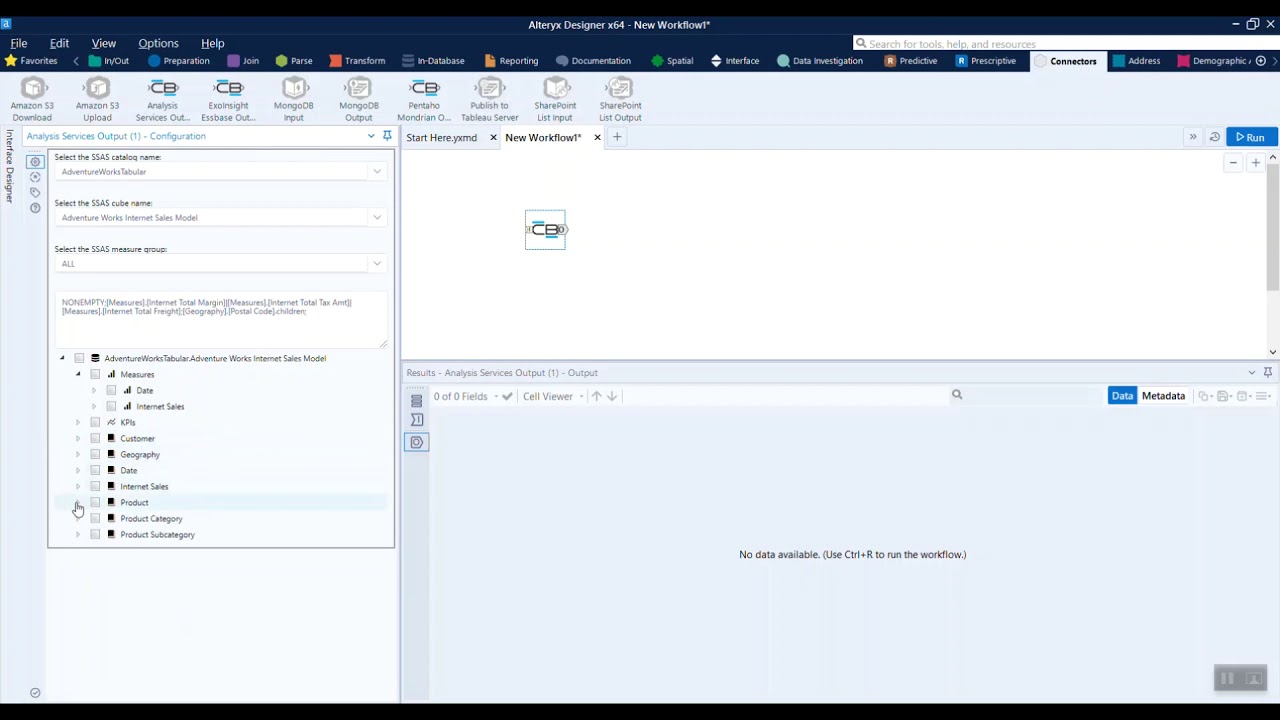Image resolution: width=1280 pixels, height=720 pixels.
Task: Open the File menu
Action: pos(19,43)
